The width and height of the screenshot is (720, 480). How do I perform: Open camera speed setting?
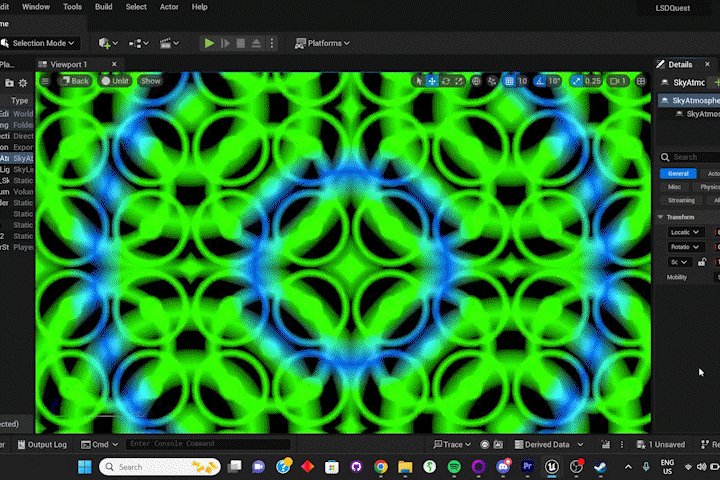pyautogui.click(x=618, y=81)
